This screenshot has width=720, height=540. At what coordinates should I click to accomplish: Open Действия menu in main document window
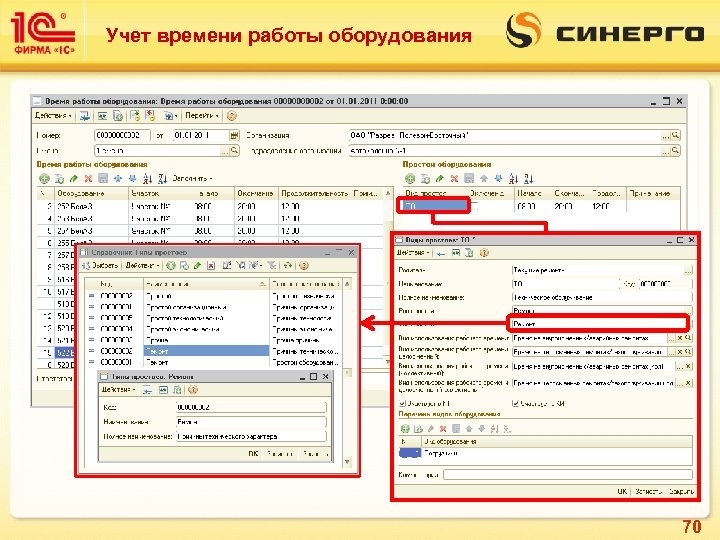tap(53, 116)
